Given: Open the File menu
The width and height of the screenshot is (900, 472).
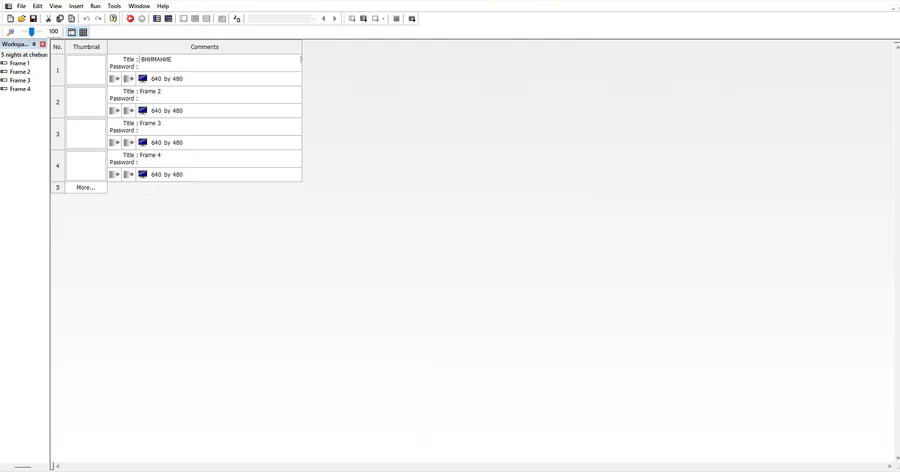Looking at the screenshot, I should click(x=21, y=6).
